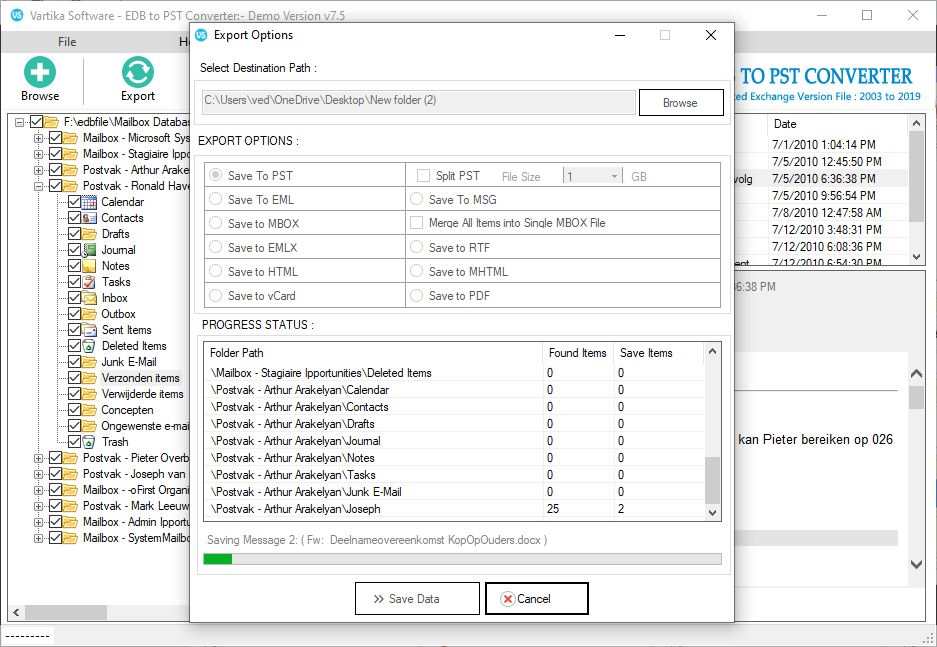Screen dimensions: 937x647
Task: Click the F:\edbfile root folder icon
Action: click(x=51, y=122)
